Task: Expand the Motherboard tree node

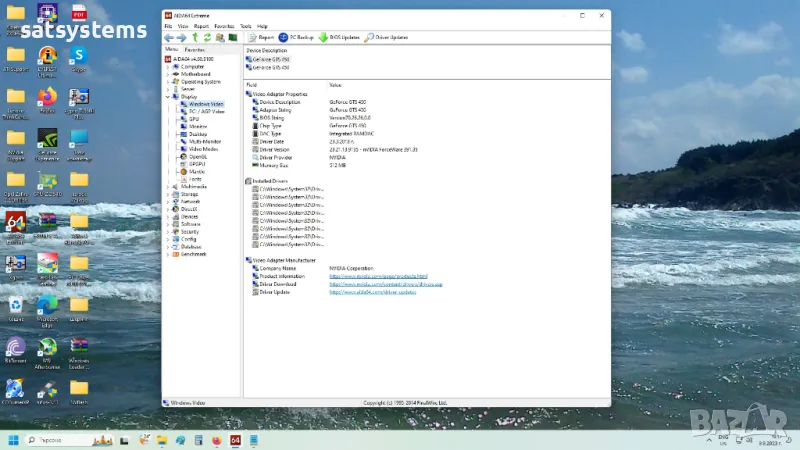Action: [x=168, y=74]
